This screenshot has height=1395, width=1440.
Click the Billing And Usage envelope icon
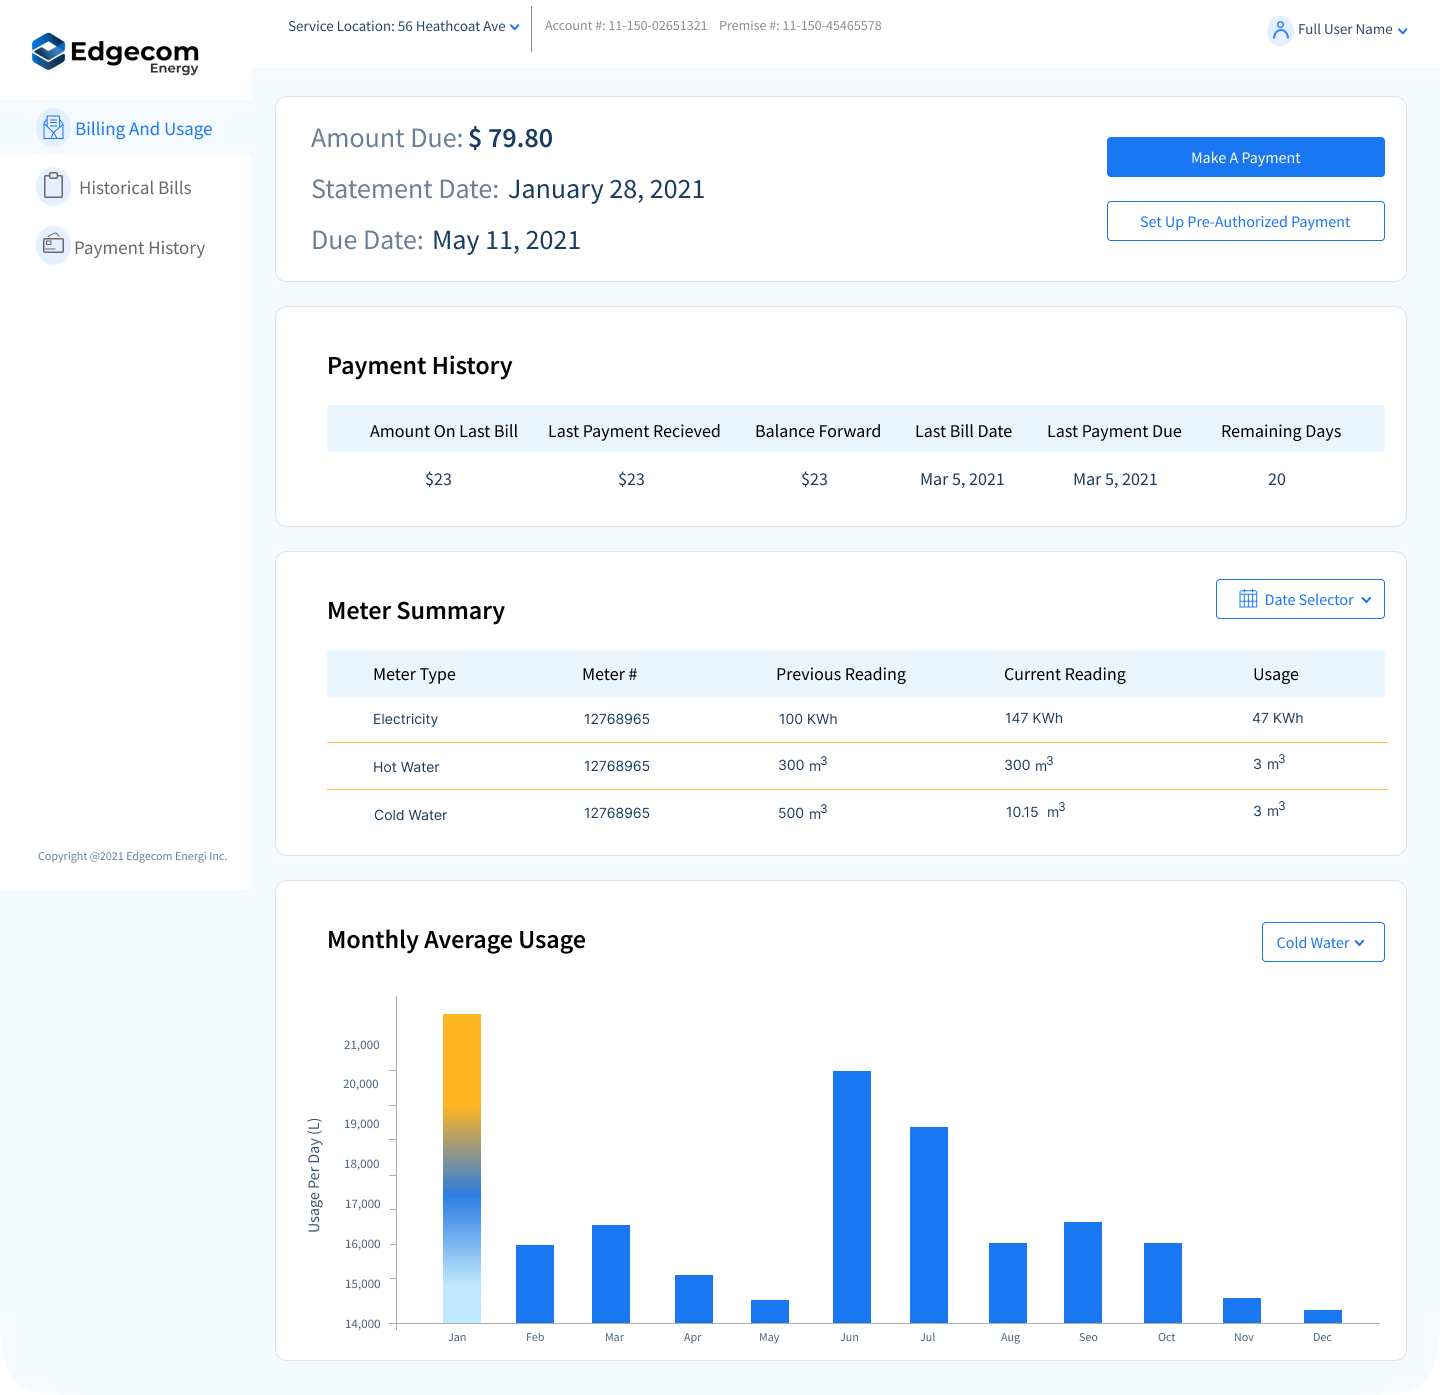(x=53, y=128)
